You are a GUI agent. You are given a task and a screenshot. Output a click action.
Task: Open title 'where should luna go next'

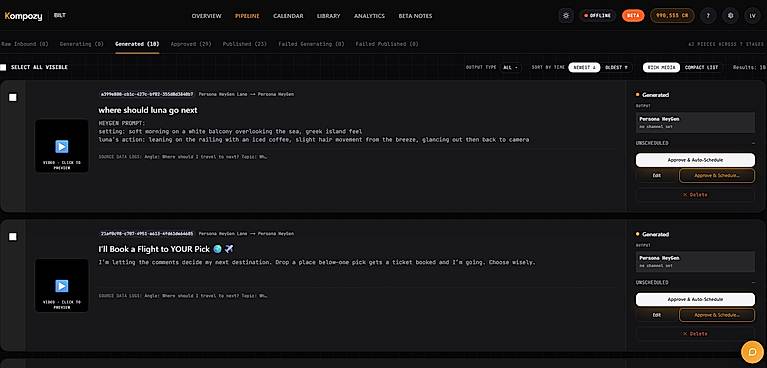[x=148, y=110]
